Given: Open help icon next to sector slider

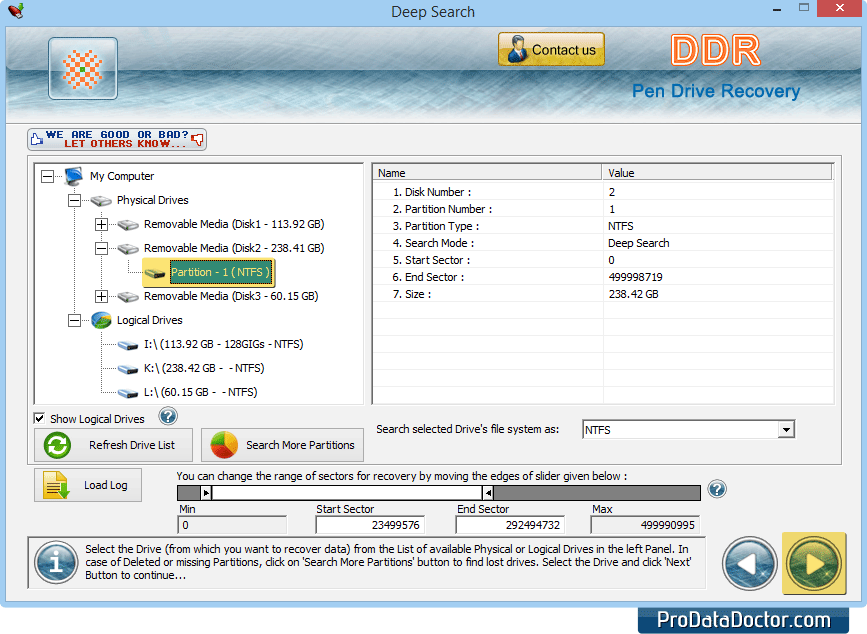Looking at the screenshot, I should [x=717, y=489].
